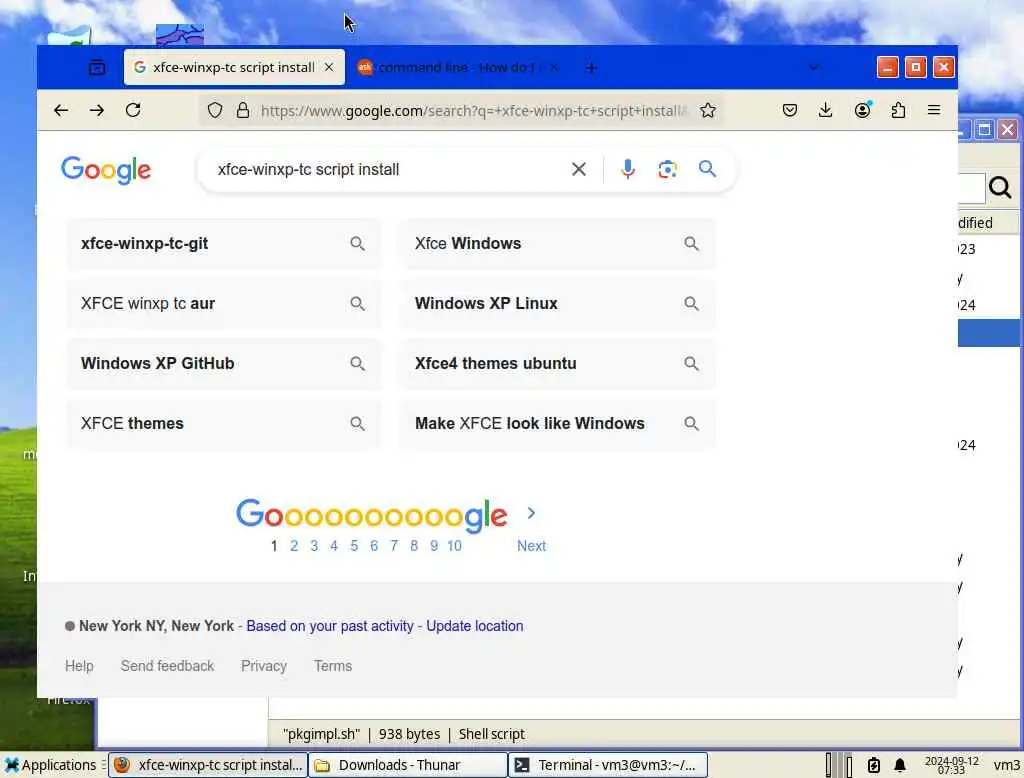
Task: Submit search with the magnifier button
Action: coord(707,169)
